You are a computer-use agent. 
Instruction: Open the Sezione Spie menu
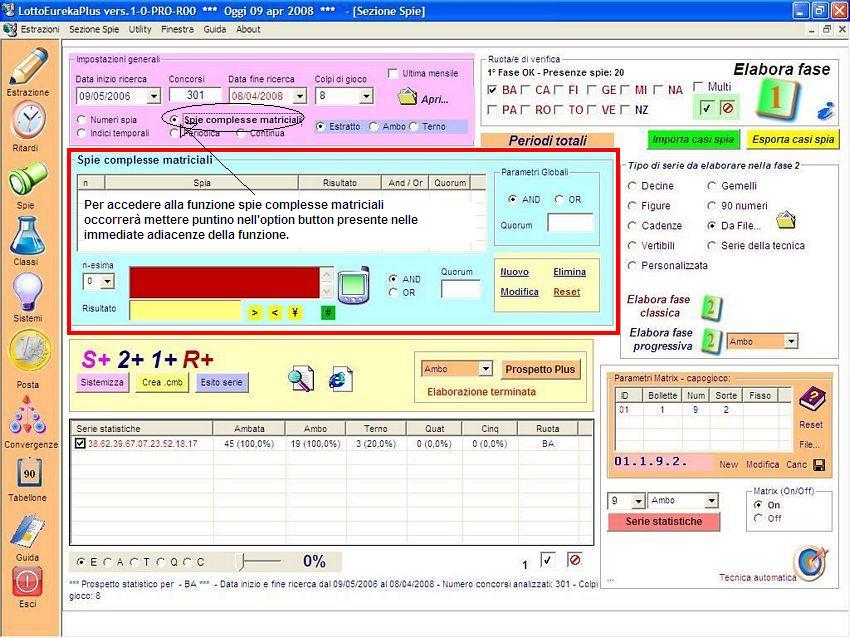click(x=94, y=29)
